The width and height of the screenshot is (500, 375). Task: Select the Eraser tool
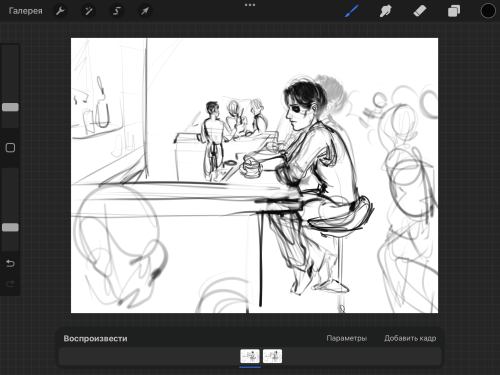click(420, 11)
